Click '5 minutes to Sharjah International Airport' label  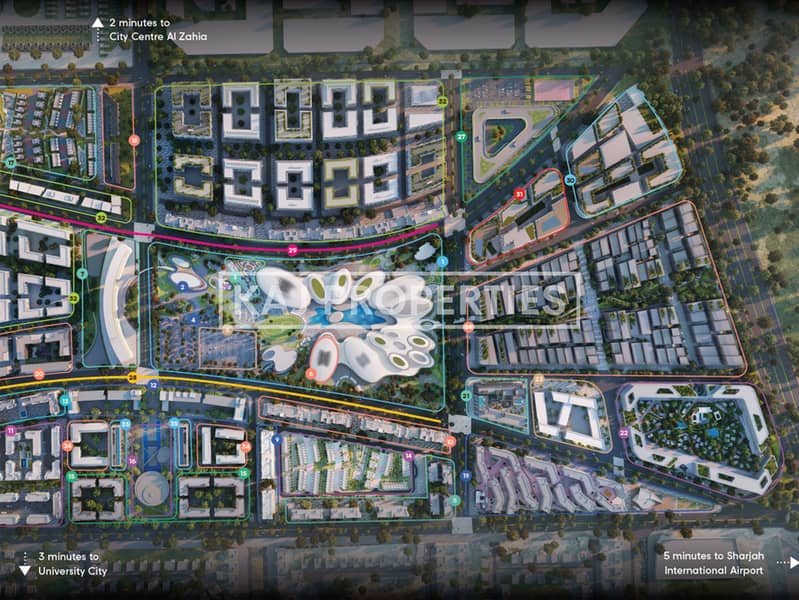click(713, 563)
